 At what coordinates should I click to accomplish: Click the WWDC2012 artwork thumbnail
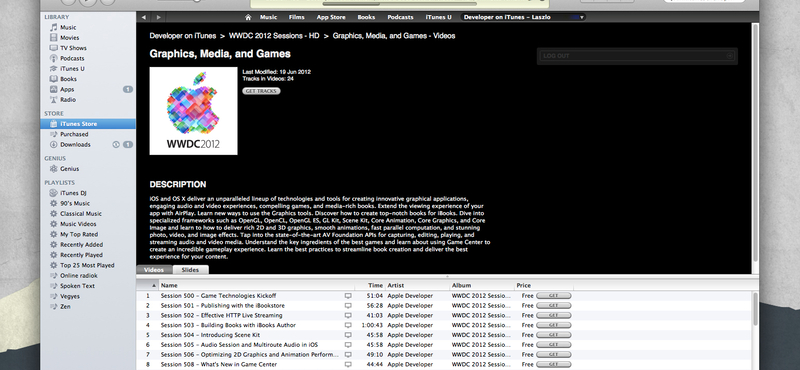[x=193, y=111]
